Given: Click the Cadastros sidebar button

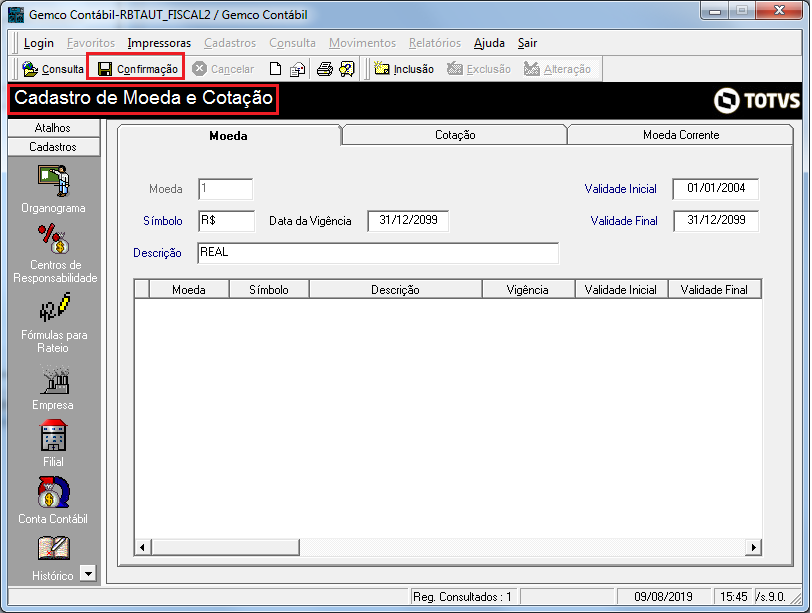Looking at the screenshot, I should click(54, 147).
